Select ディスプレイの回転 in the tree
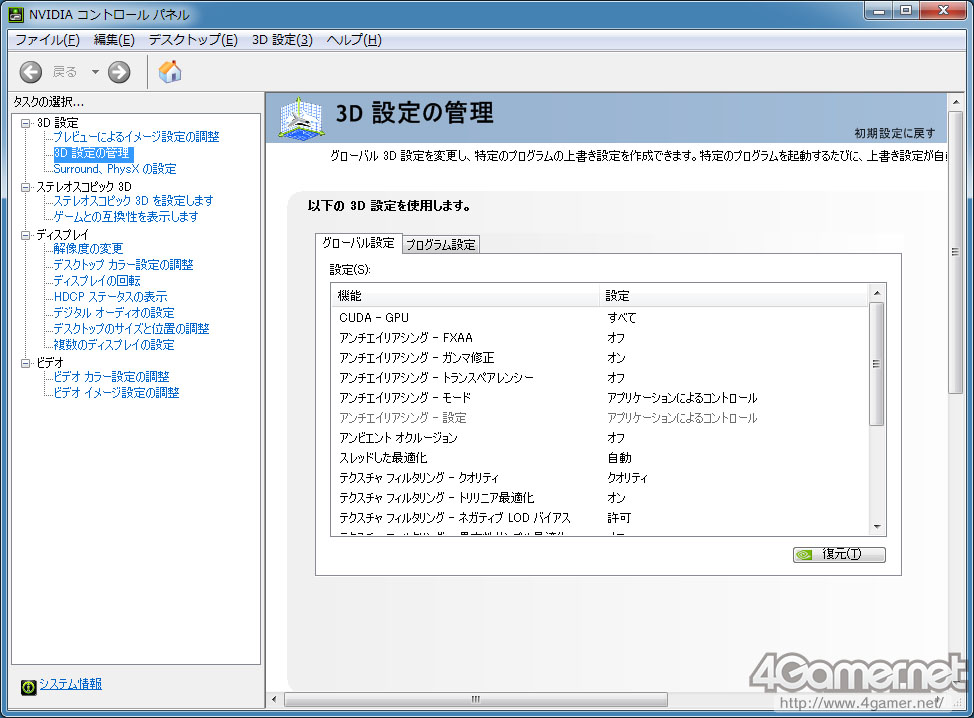The width and height of the screenshot is (974, 718). [97, 281]
